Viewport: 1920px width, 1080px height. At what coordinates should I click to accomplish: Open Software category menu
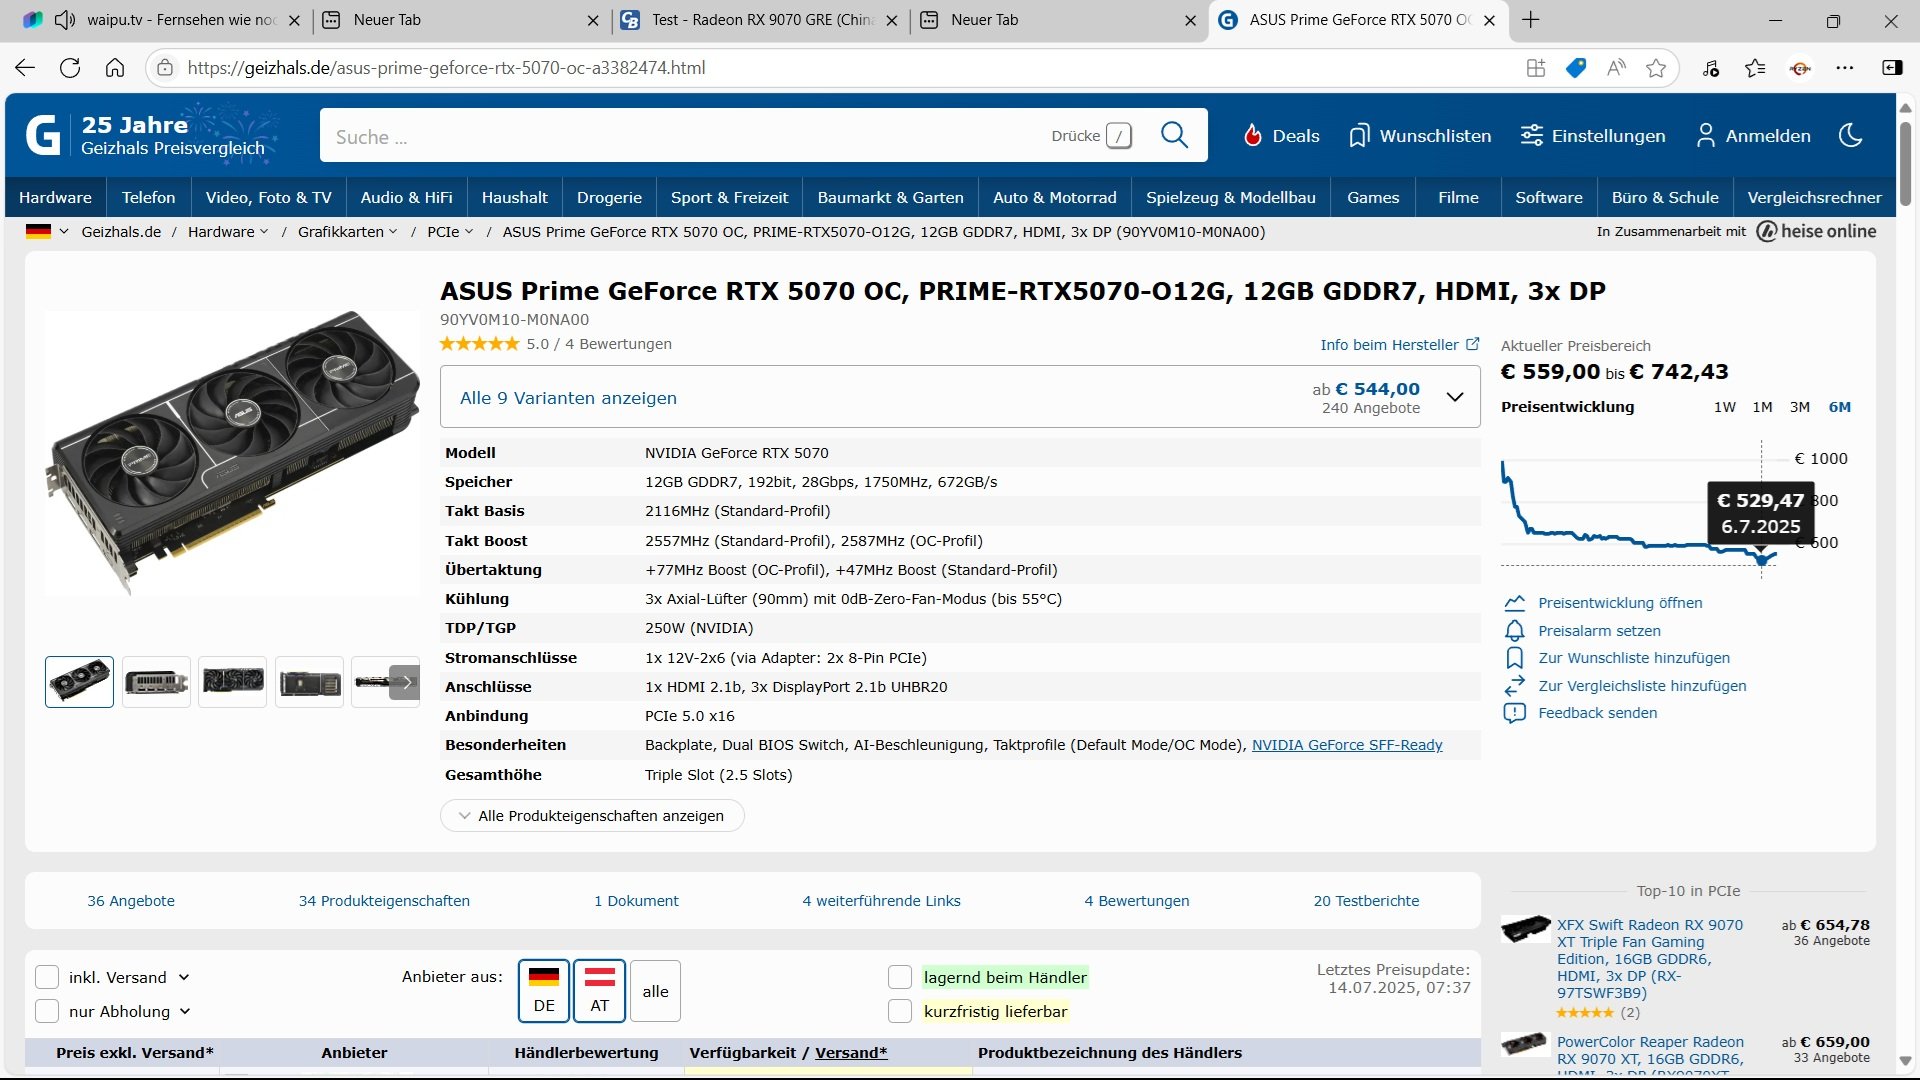tap(1548, 198)
